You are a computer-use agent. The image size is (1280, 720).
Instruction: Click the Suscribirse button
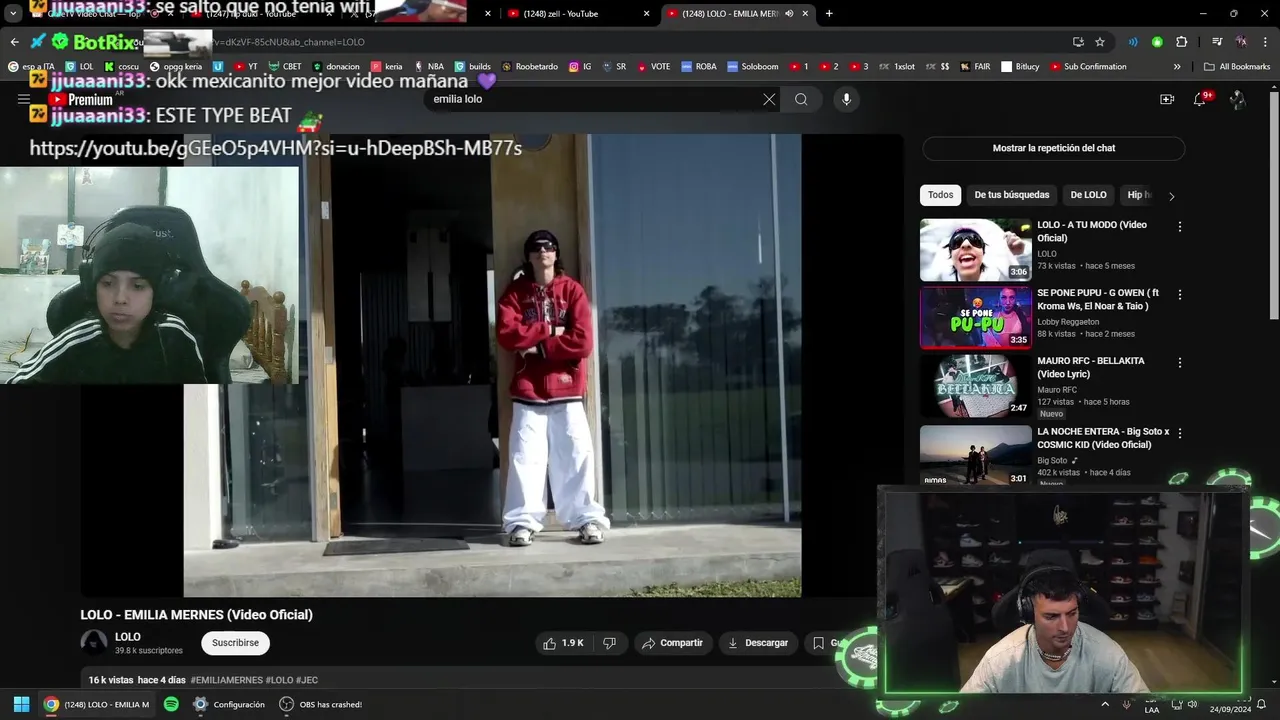[x=235, y=643]
